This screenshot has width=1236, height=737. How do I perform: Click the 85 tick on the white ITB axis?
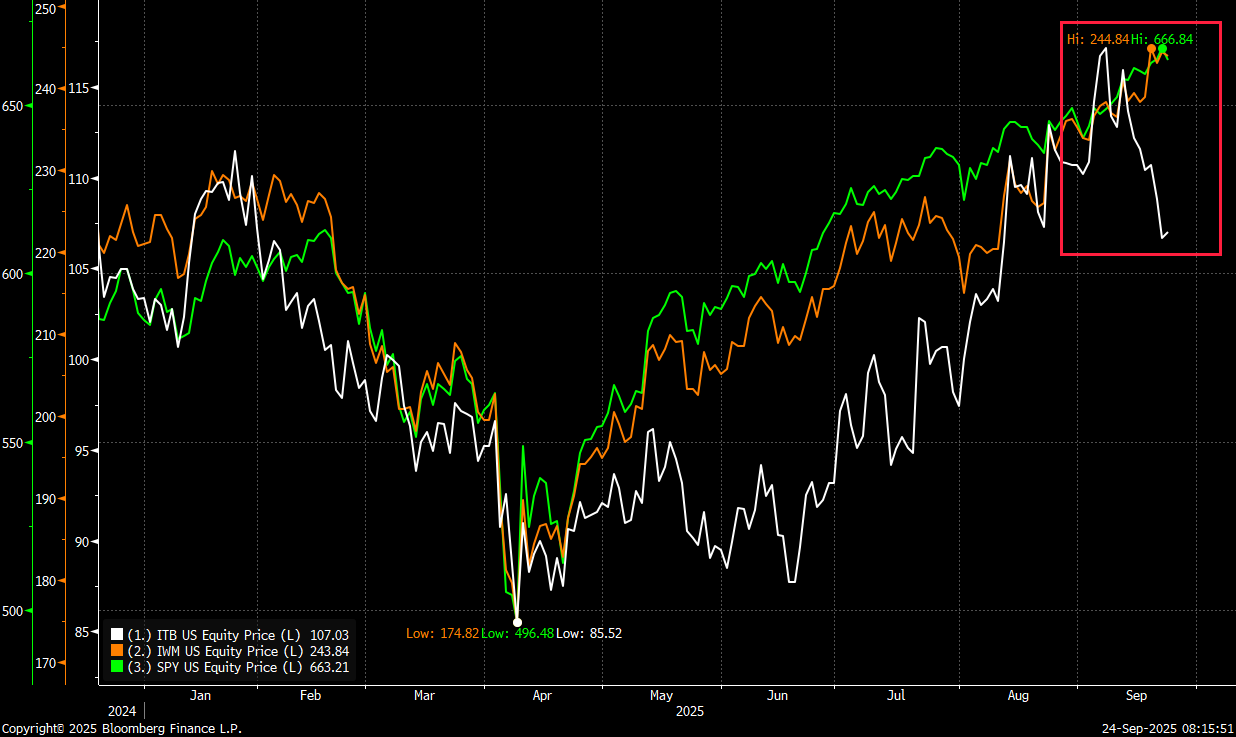(81, 632)
